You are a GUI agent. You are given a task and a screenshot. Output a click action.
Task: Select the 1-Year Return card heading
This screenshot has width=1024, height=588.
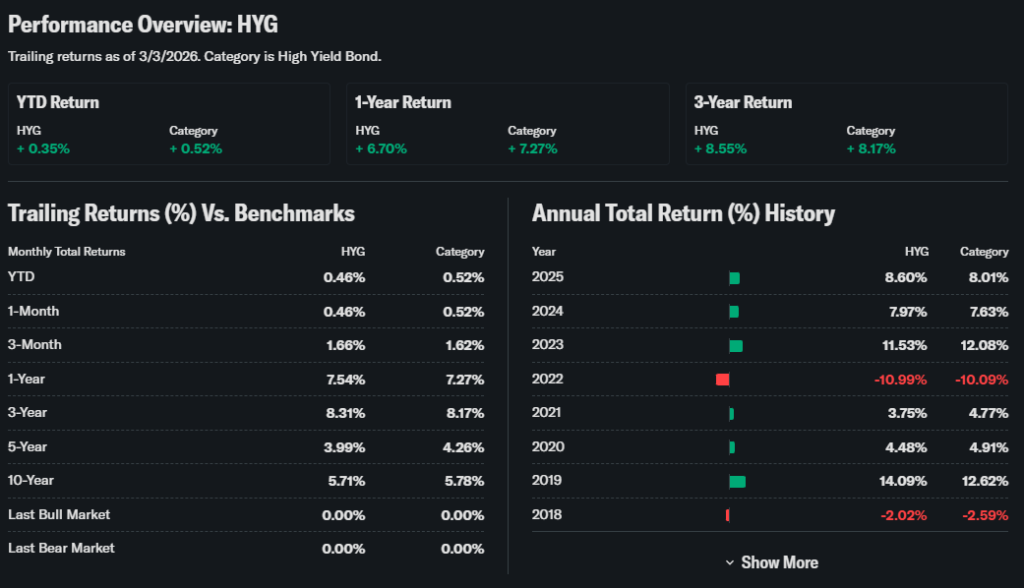pyautogui.click(x=403, y=102)
